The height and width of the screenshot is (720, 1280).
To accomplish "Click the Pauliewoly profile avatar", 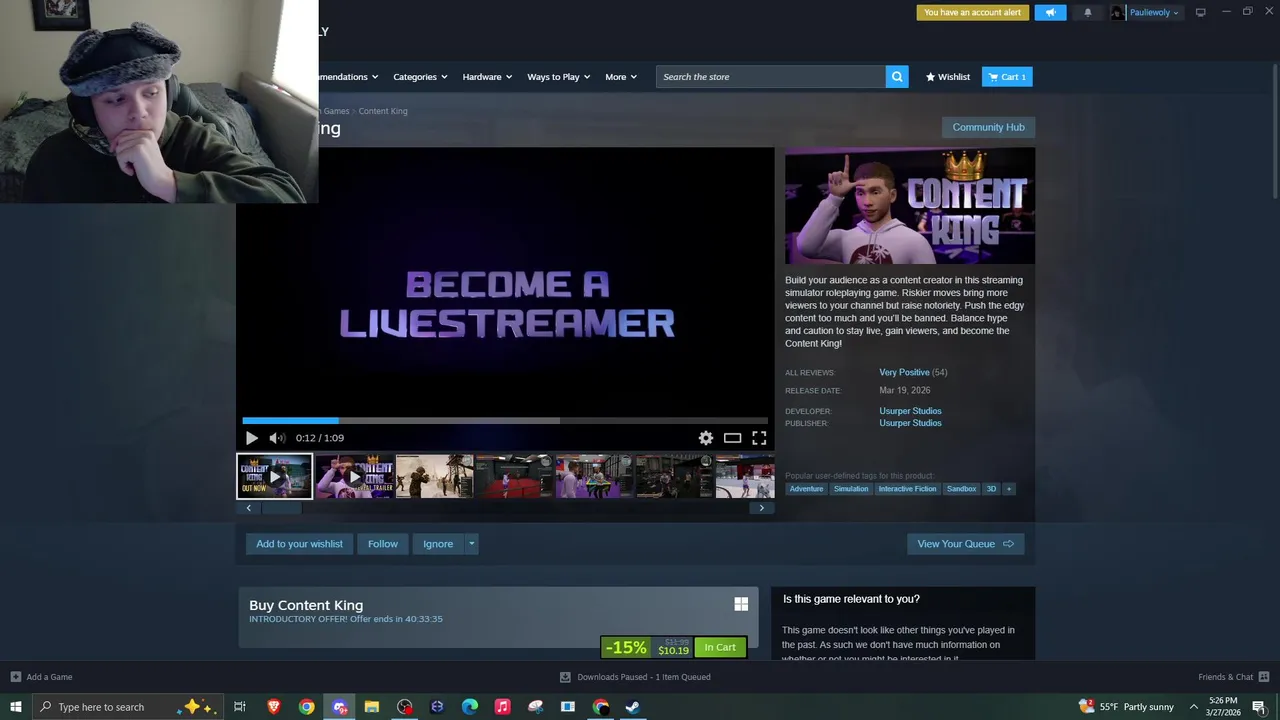I will click(1118, 12).
